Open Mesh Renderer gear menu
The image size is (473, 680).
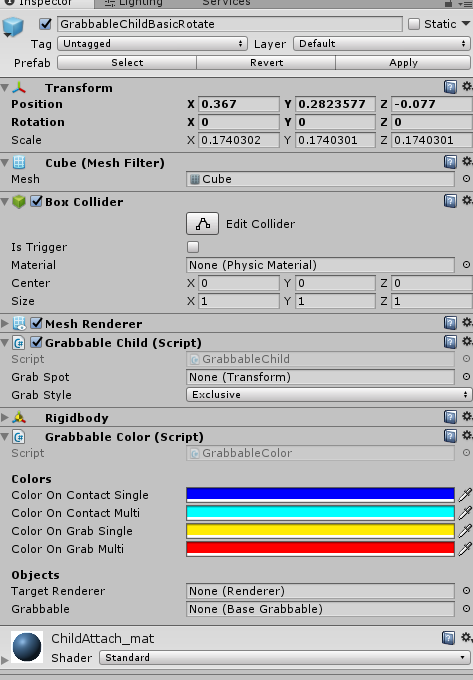pyautogui.click(x=466, y=323)
